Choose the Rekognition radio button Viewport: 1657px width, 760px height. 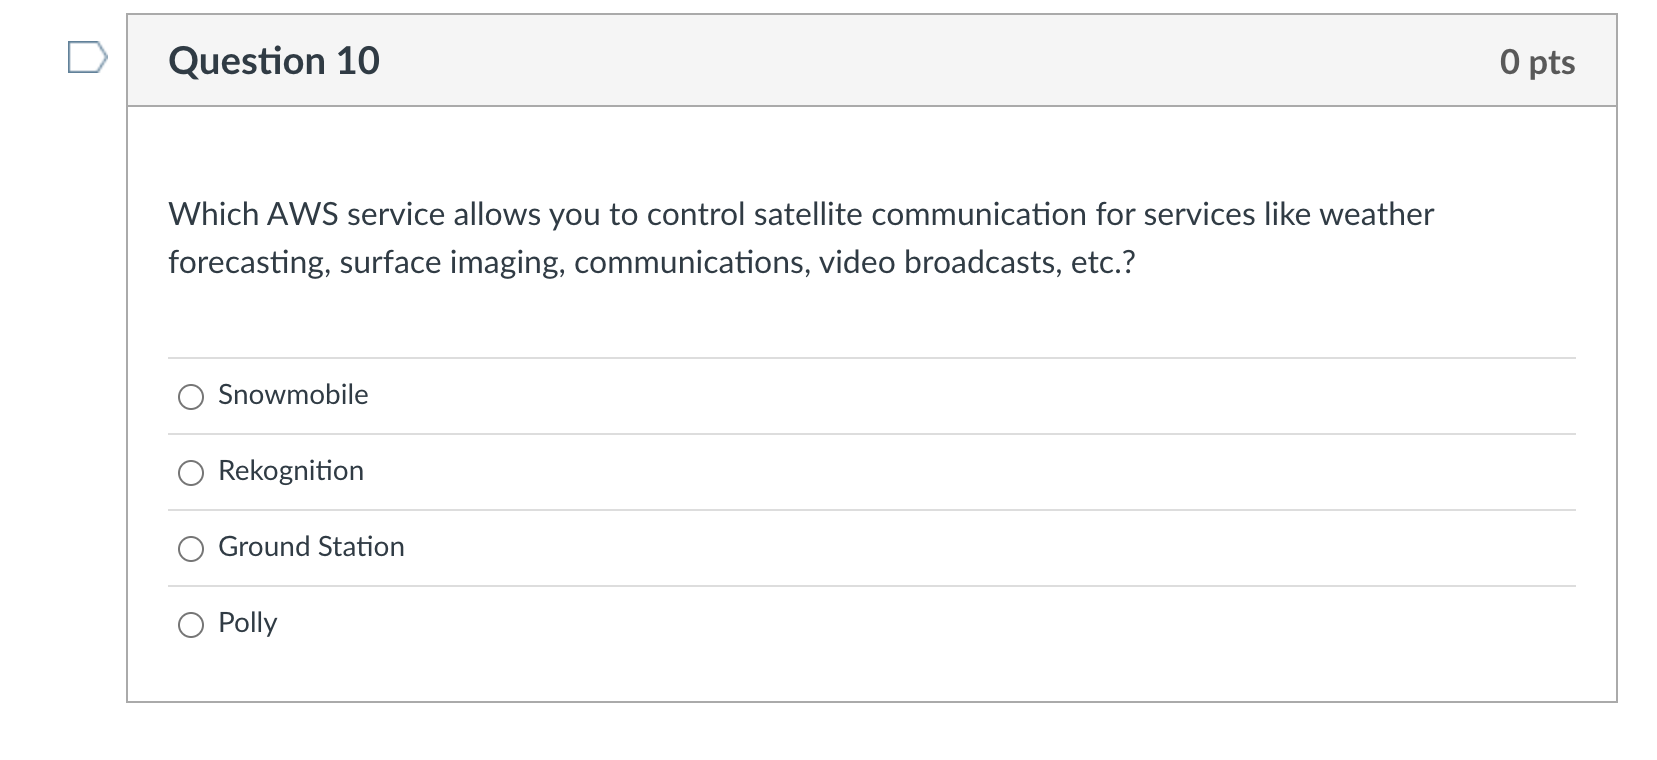[x=191, y=473]
